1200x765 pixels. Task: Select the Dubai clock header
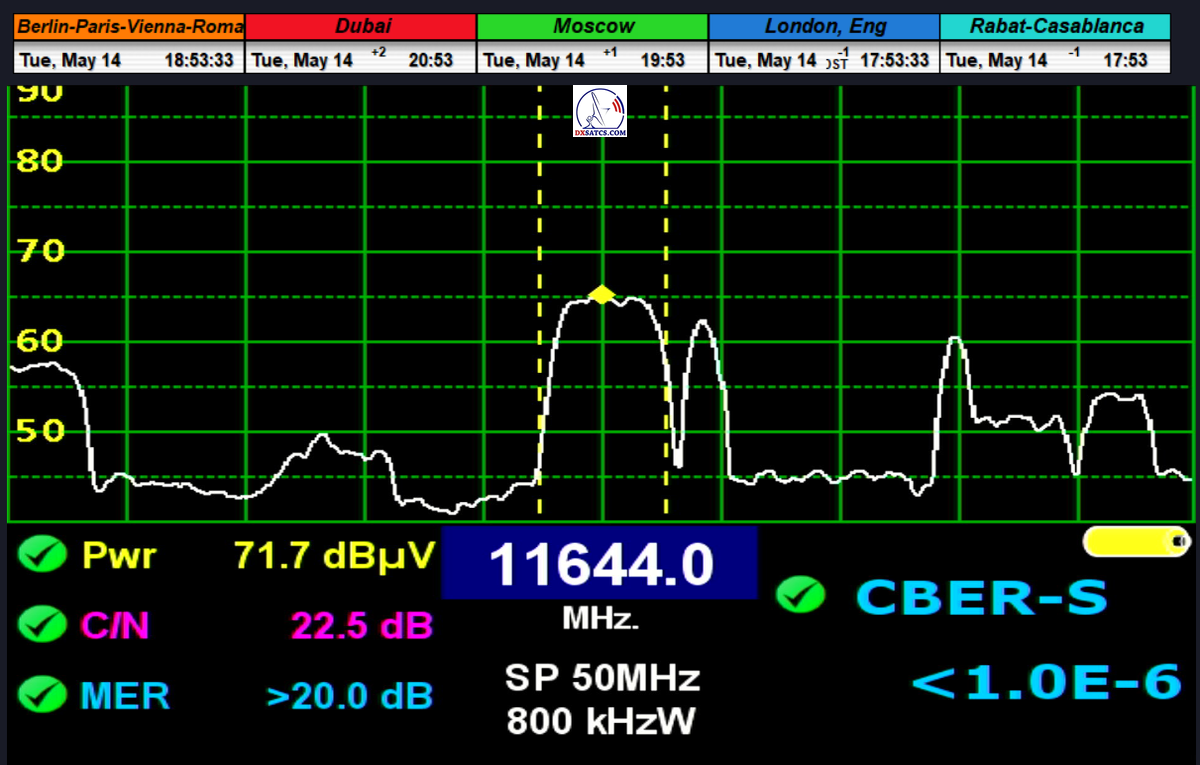(x=362, y=27)
